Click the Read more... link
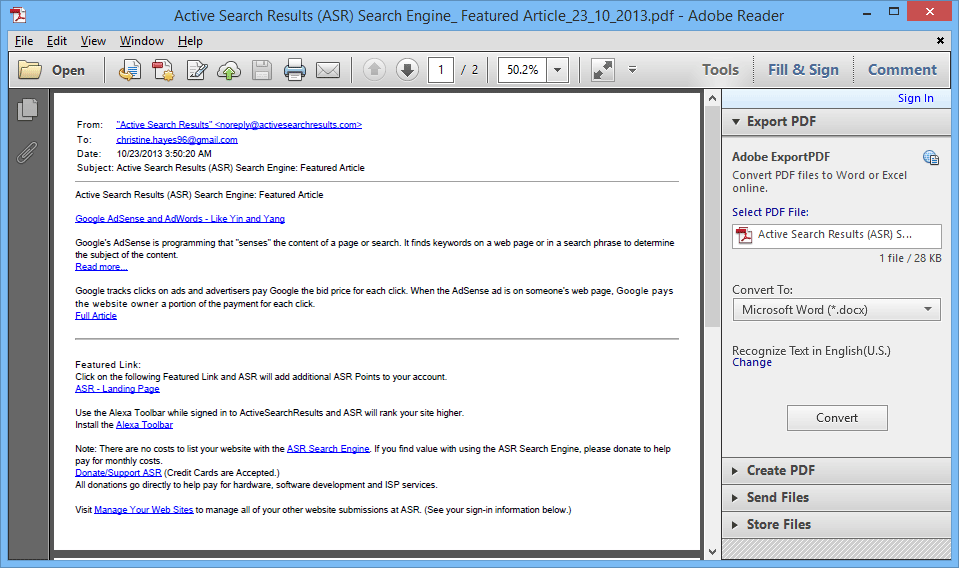This screenshot has height=568, width=959. [x=102, y=267]
